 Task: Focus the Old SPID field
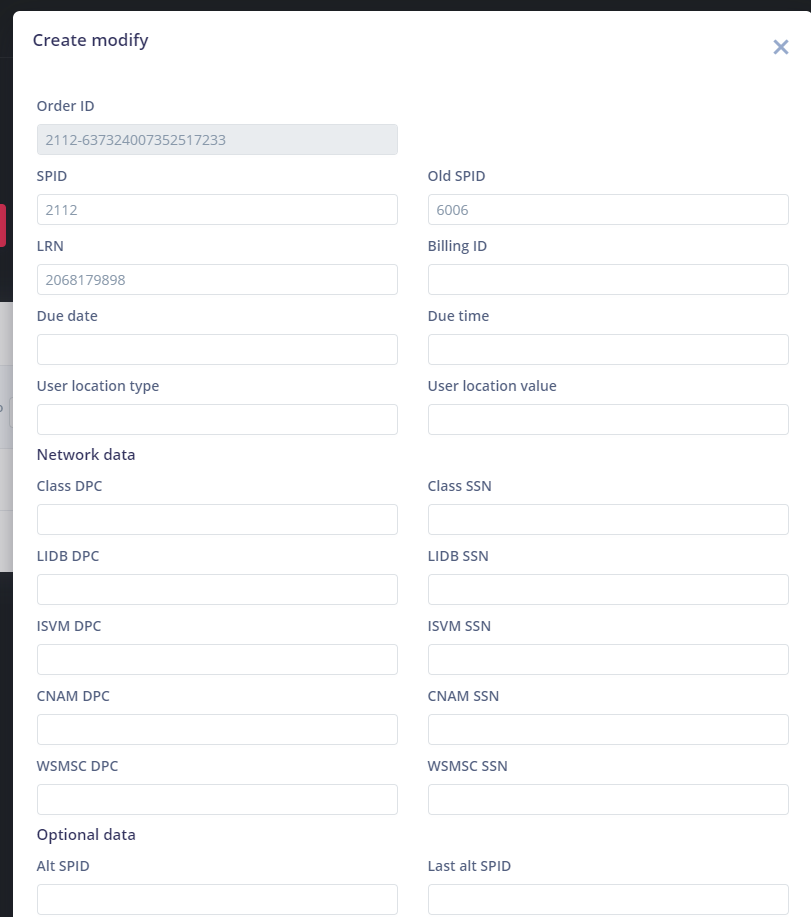[x=608, y=210]
